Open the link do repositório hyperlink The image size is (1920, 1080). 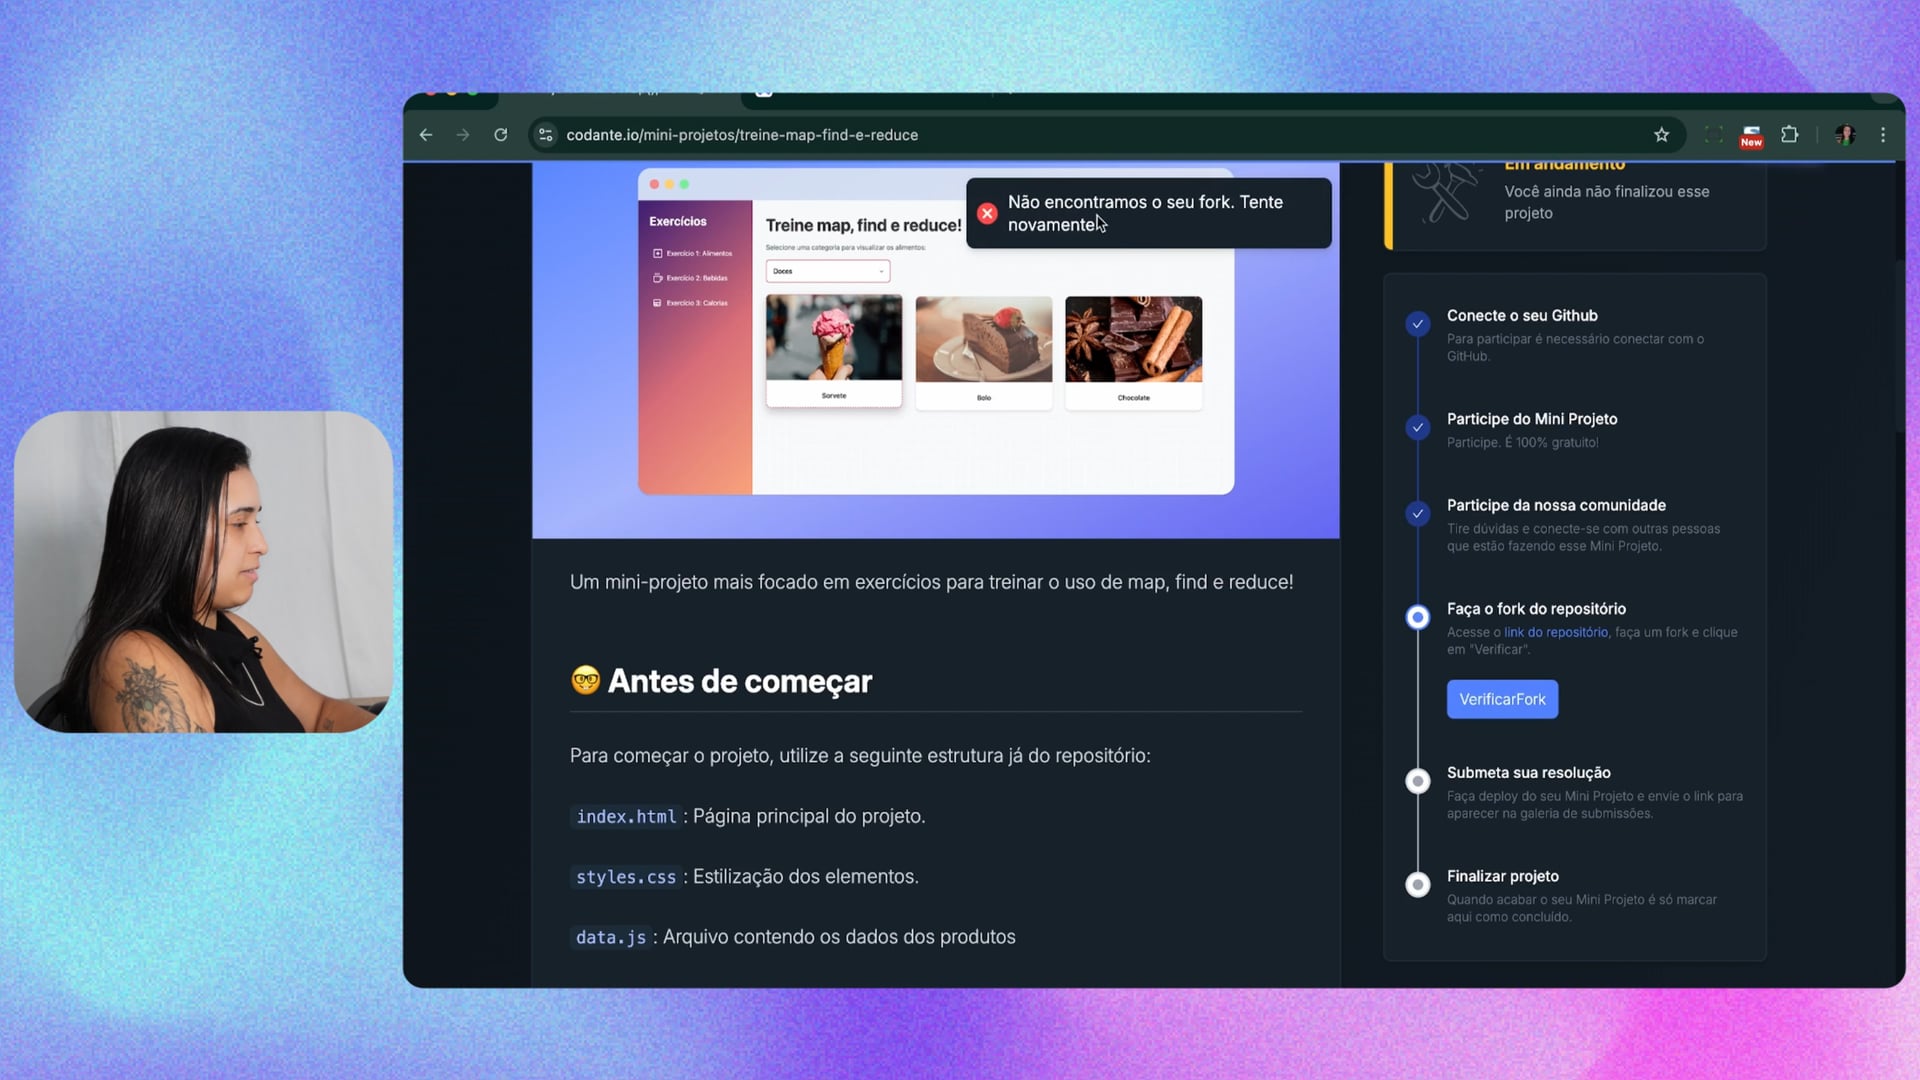[1556, 632]
